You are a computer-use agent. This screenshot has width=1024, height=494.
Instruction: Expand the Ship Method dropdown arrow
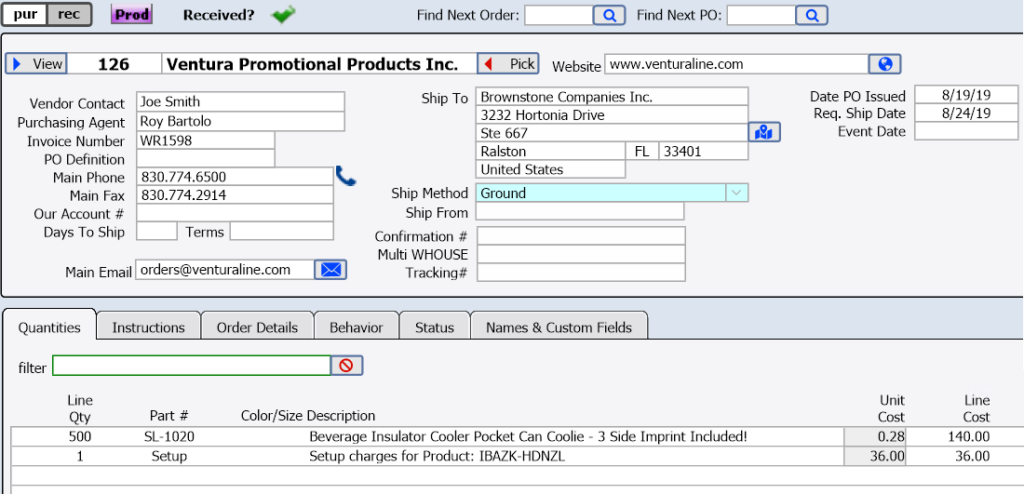(737, 193)
